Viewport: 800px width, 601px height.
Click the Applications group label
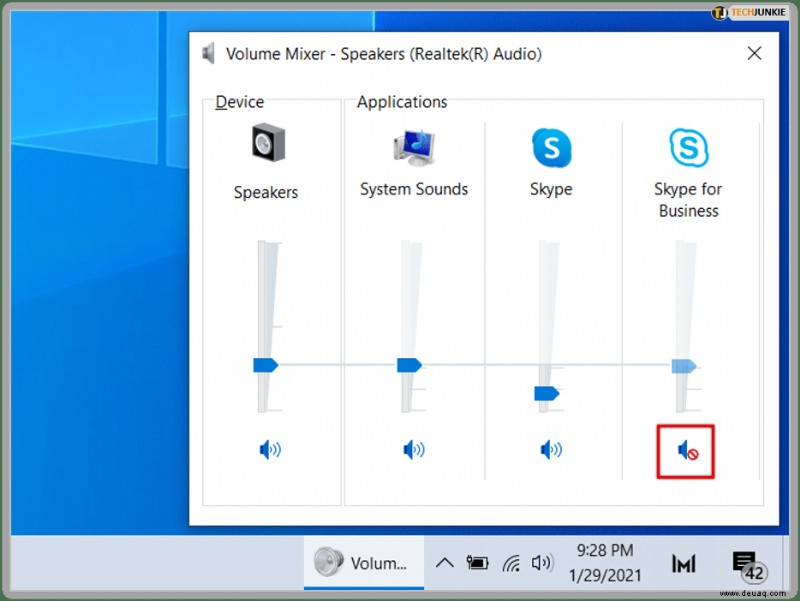click(402, 102)
